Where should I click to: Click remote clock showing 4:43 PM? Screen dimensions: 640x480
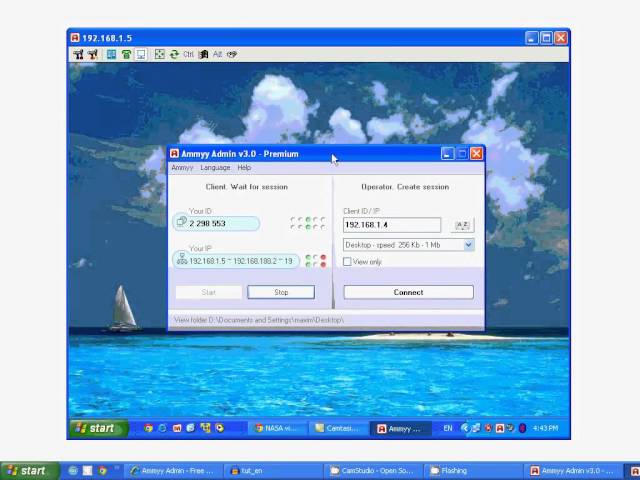tap(545, 428)
